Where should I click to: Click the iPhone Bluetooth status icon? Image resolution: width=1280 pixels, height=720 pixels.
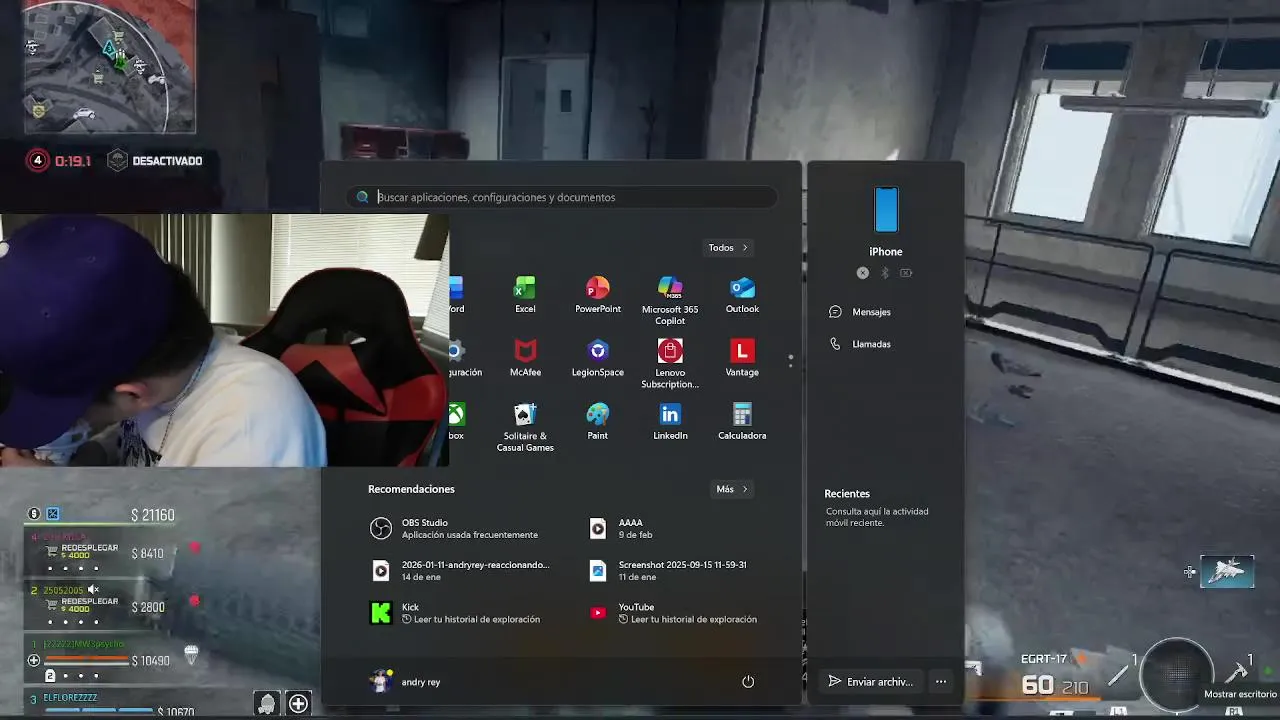pyautogui.click(x=884, y=273)
